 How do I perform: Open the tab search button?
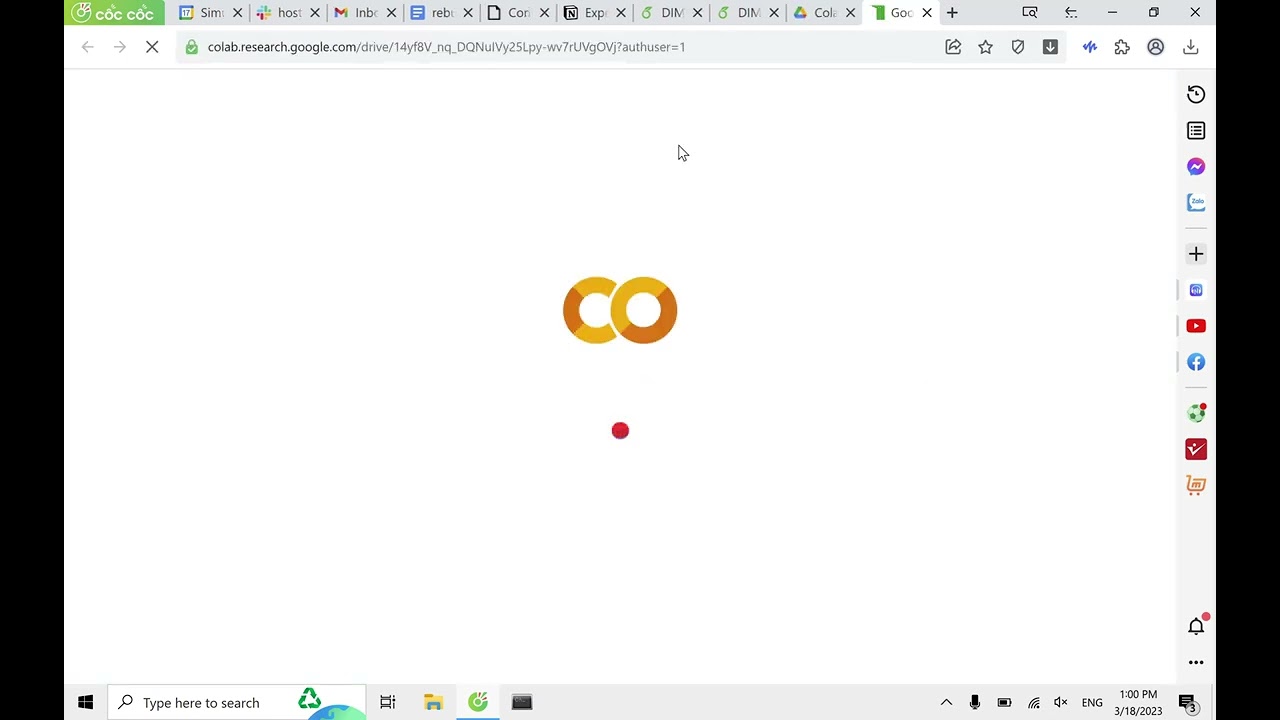click(1030, 13)
